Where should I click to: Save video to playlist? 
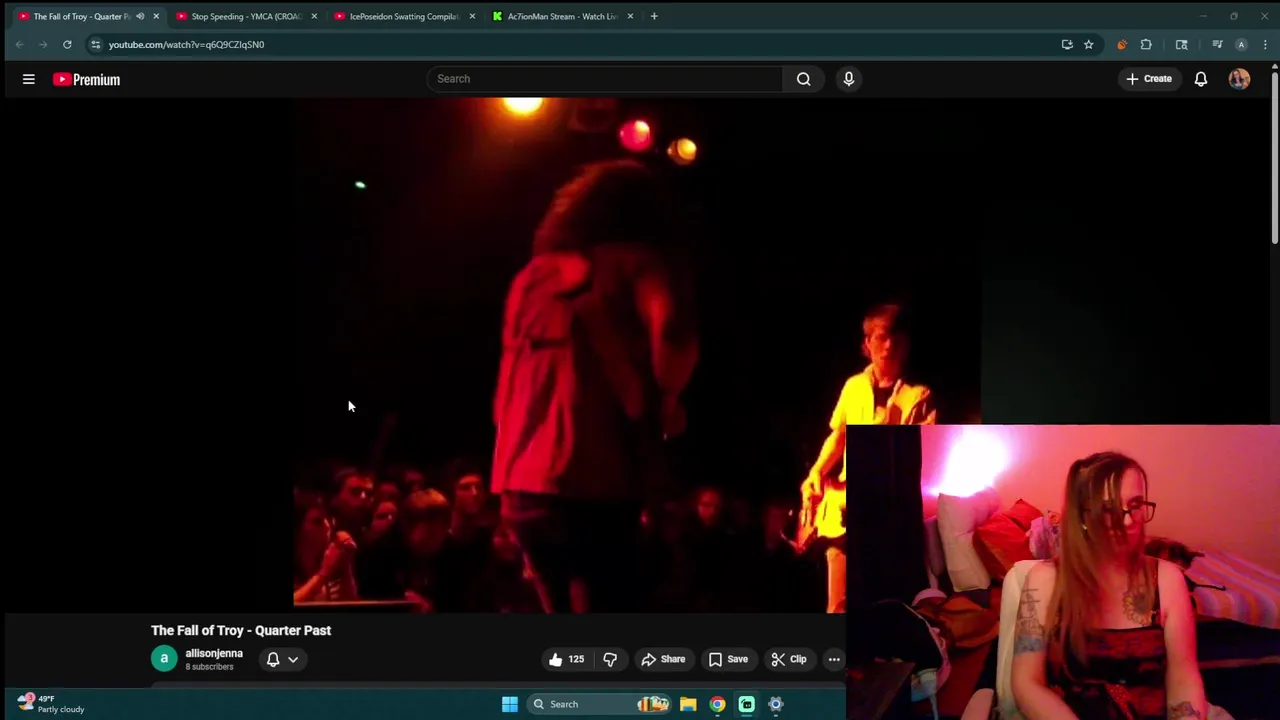point(728,659)
